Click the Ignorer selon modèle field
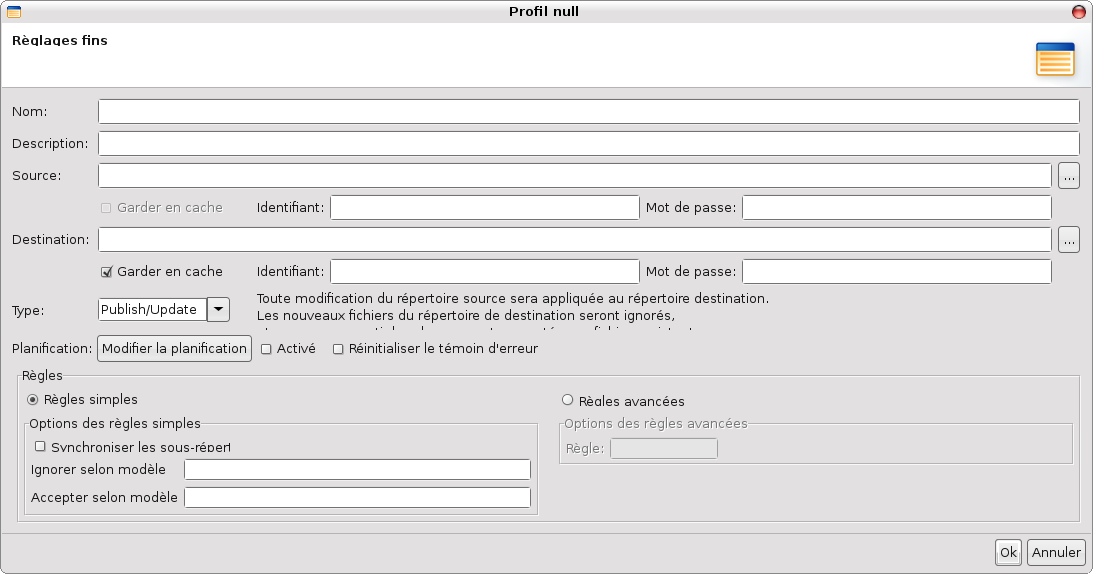1093x574 pixels. 358,469
